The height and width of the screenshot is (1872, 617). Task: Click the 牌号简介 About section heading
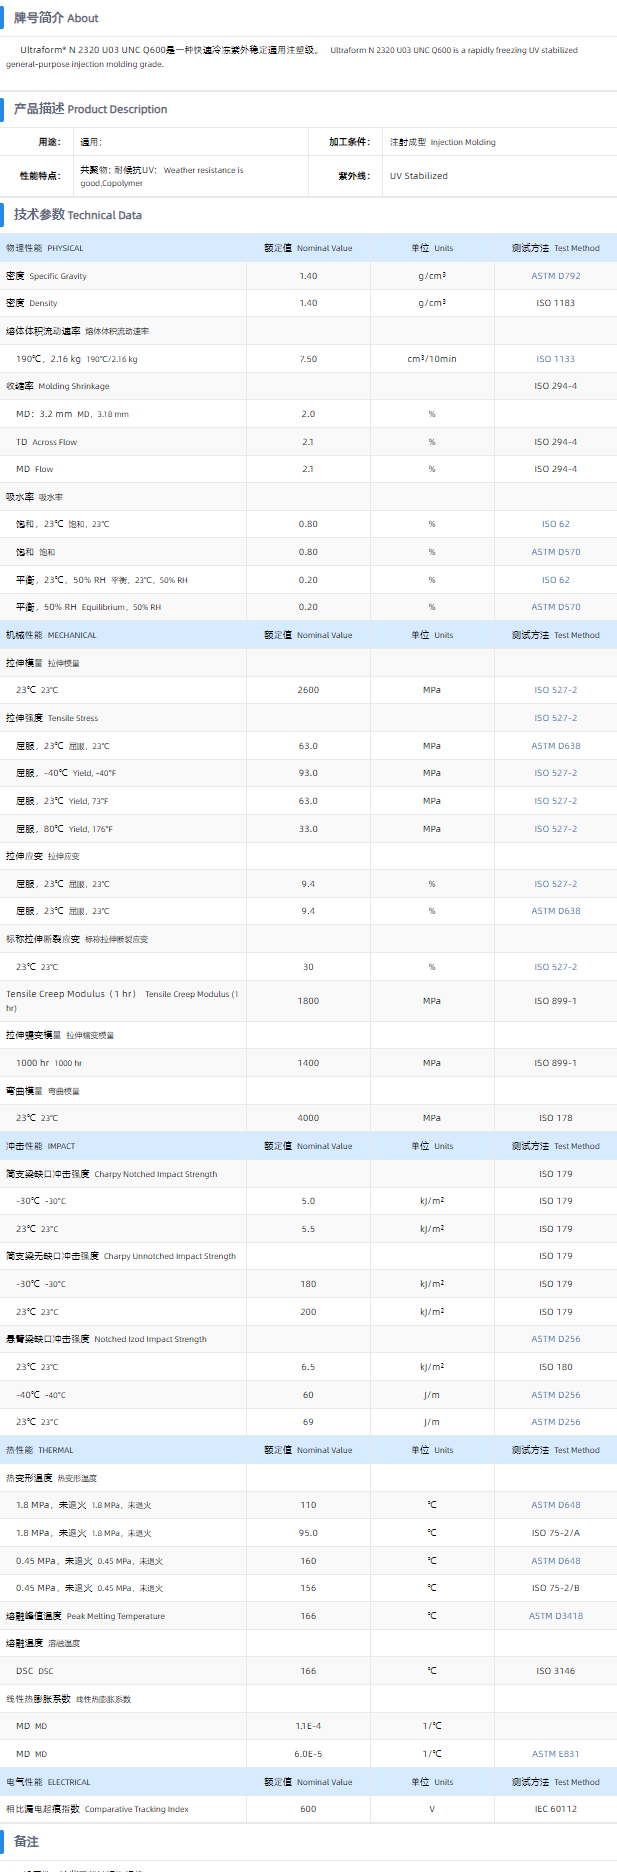click(56, 18)
